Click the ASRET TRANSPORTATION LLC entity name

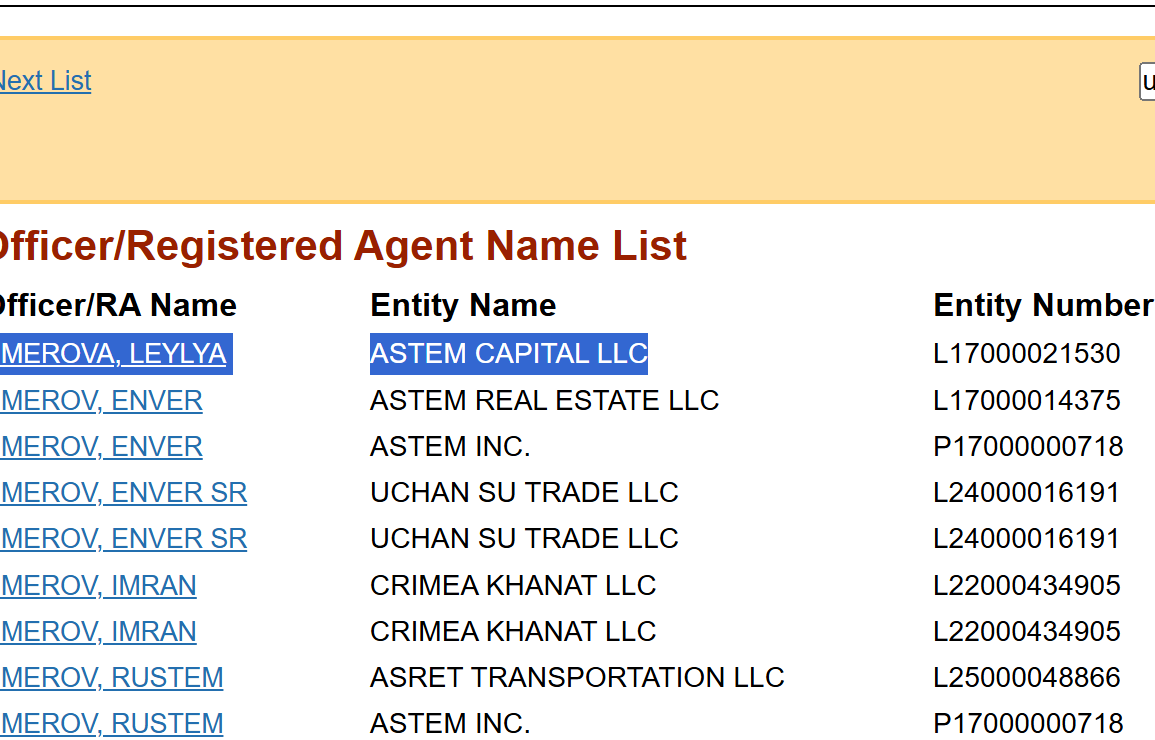(577, 678)
